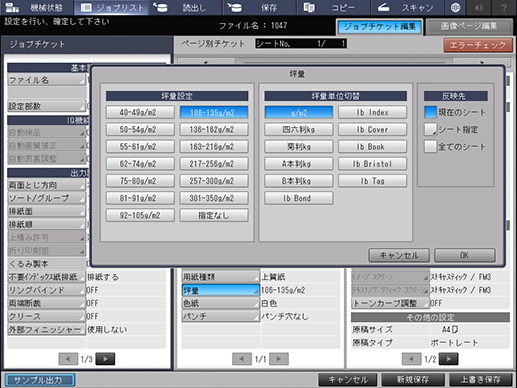Open the 色紙 paper color setting
This screenshot has height=388, width=517.
coord(221,303)
